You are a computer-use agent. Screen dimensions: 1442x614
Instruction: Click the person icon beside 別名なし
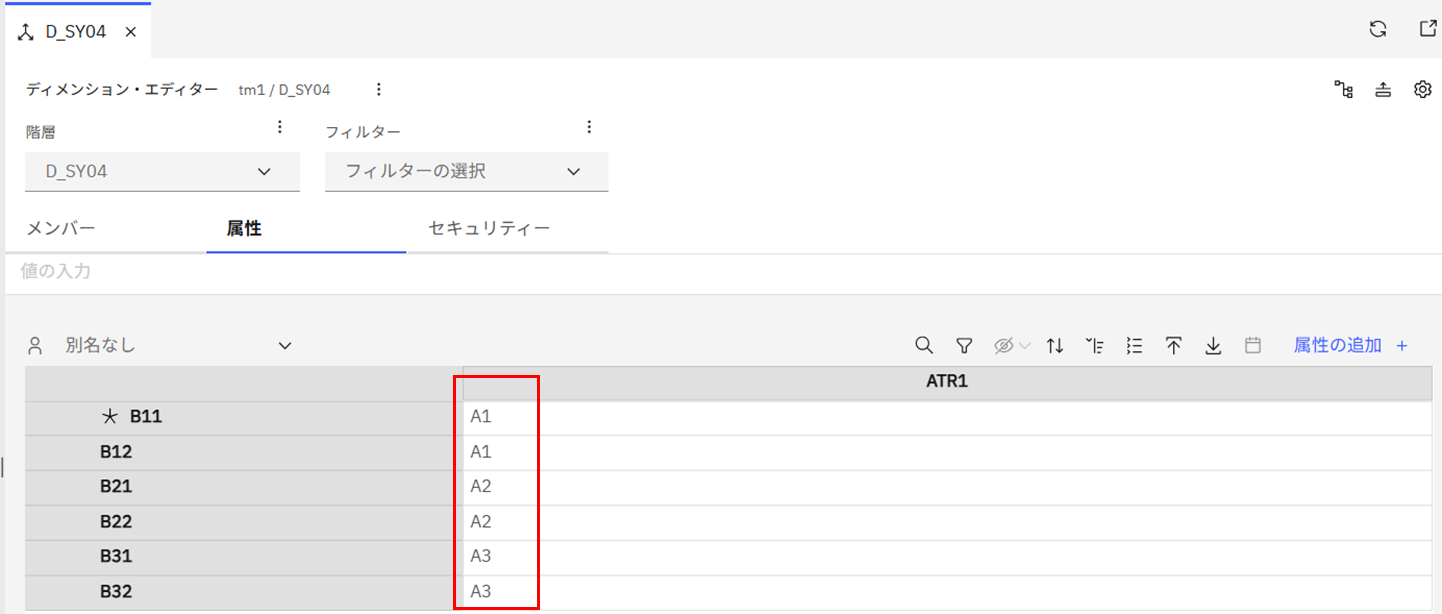36,346
